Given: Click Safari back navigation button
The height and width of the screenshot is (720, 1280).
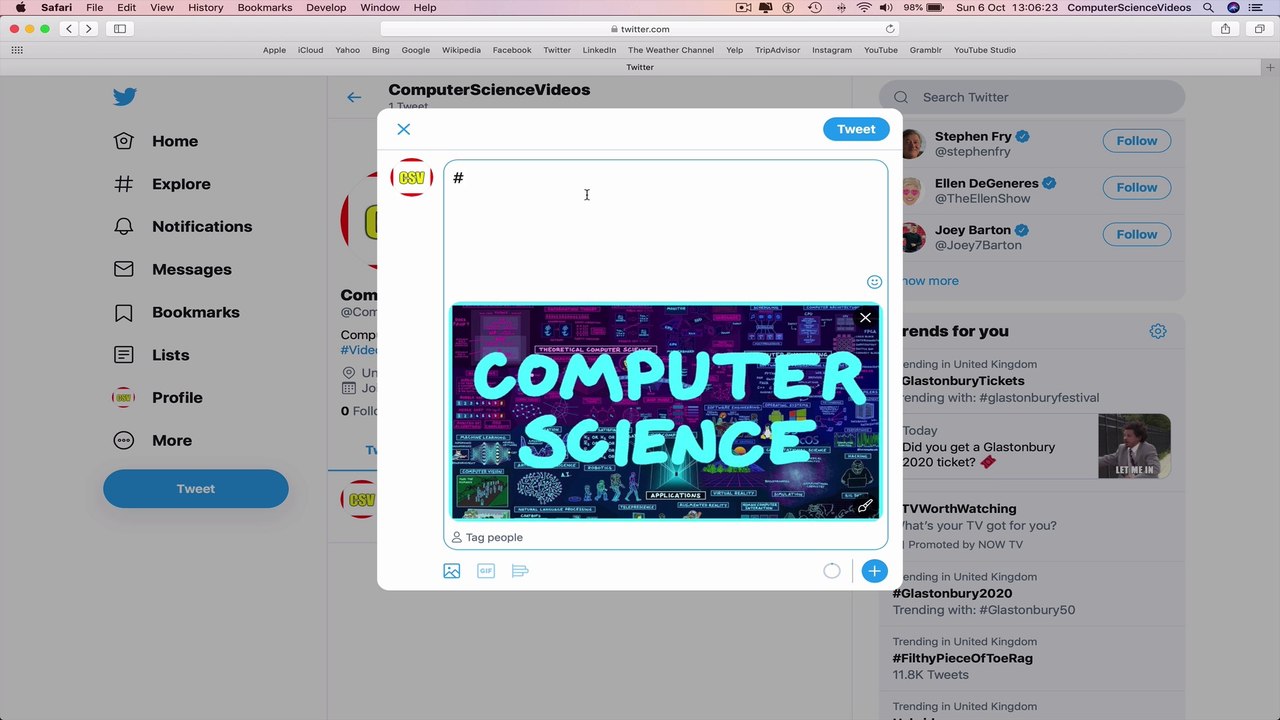Looking at the screenshot, I should pyautogui.click(x=69, y=29).
